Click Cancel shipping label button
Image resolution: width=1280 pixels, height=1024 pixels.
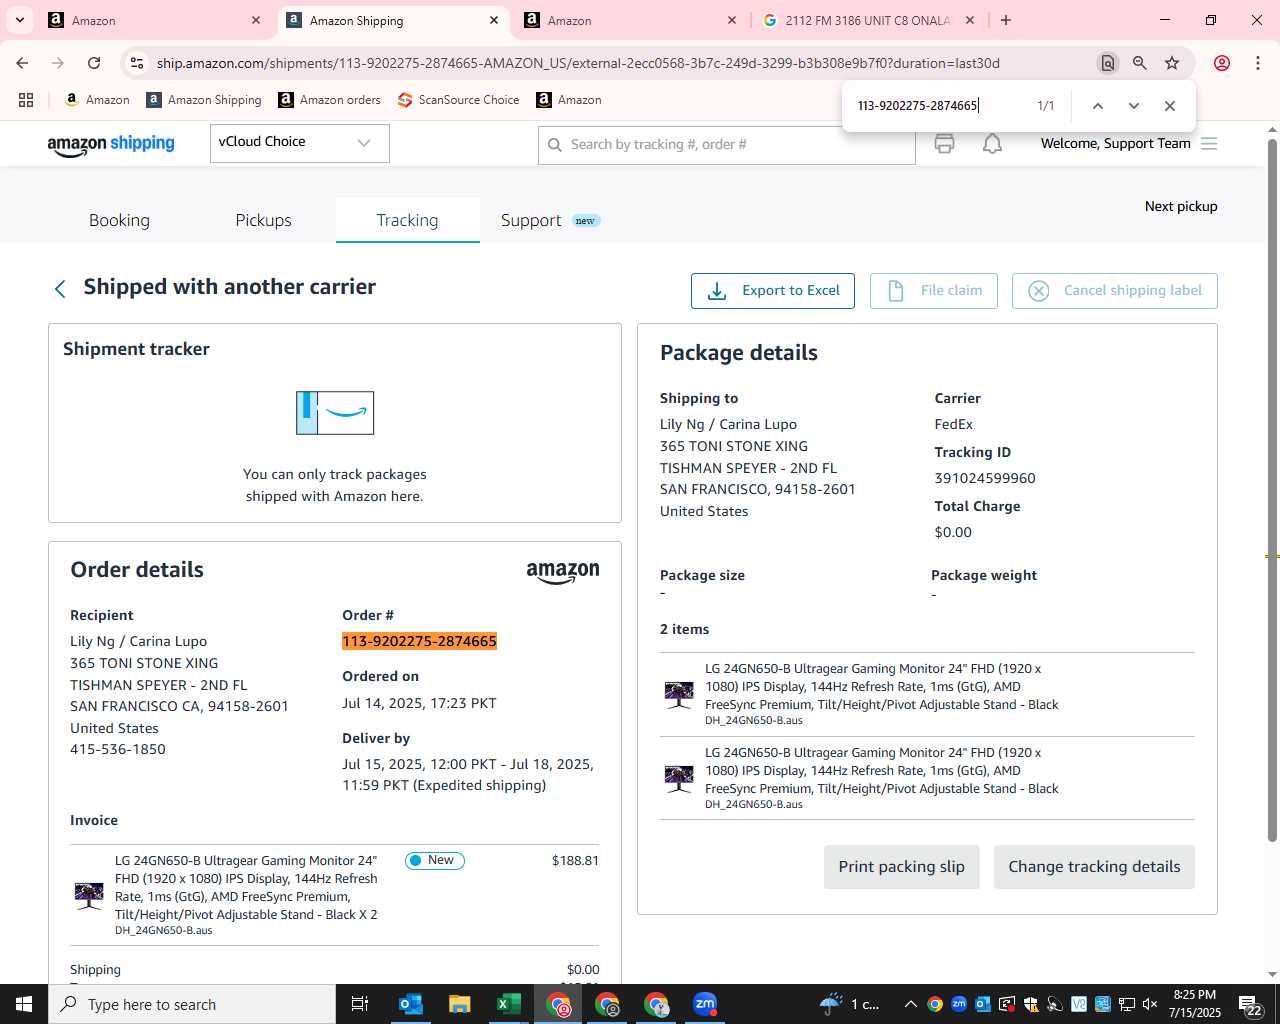click(x=1115, y=291)
